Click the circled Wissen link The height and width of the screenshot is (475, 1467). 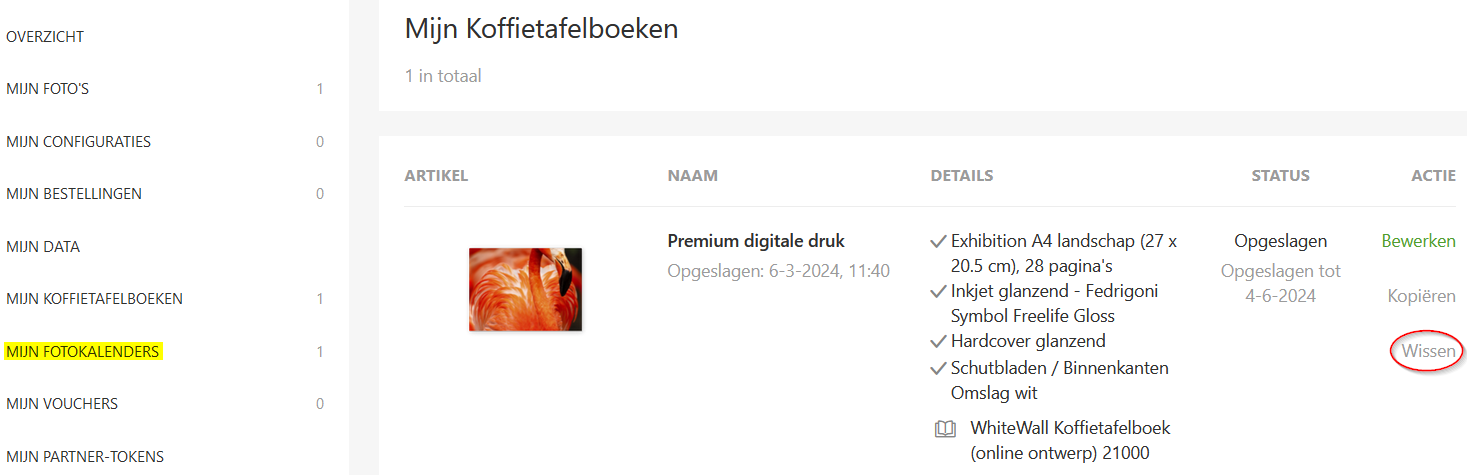click(x=1428, y=351)
